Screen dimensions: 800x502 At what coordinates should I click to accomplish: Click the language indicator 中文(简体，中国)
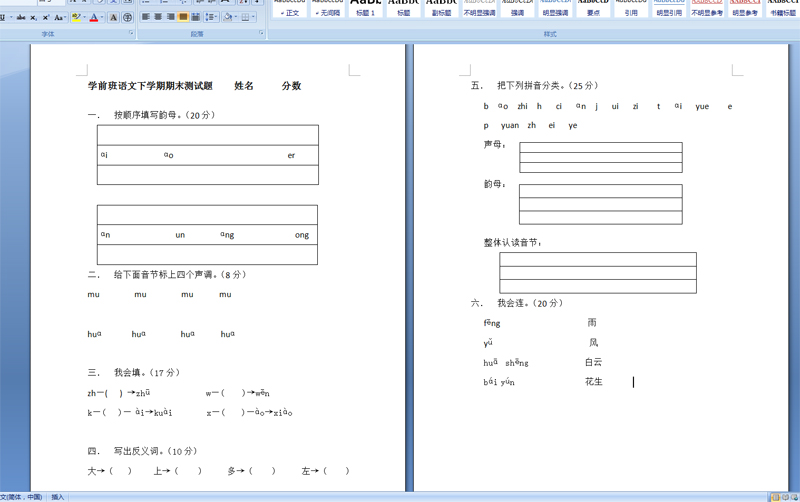pos(21,497)
